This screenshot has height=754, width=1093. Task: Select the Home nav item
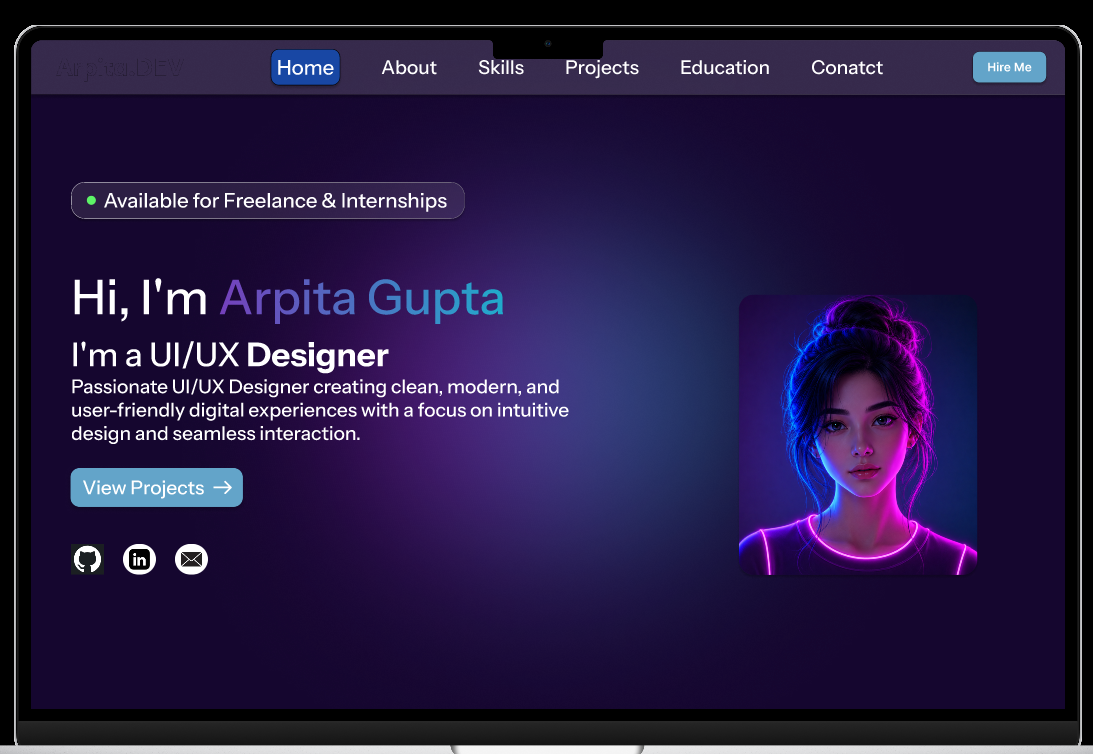point(305,68)
